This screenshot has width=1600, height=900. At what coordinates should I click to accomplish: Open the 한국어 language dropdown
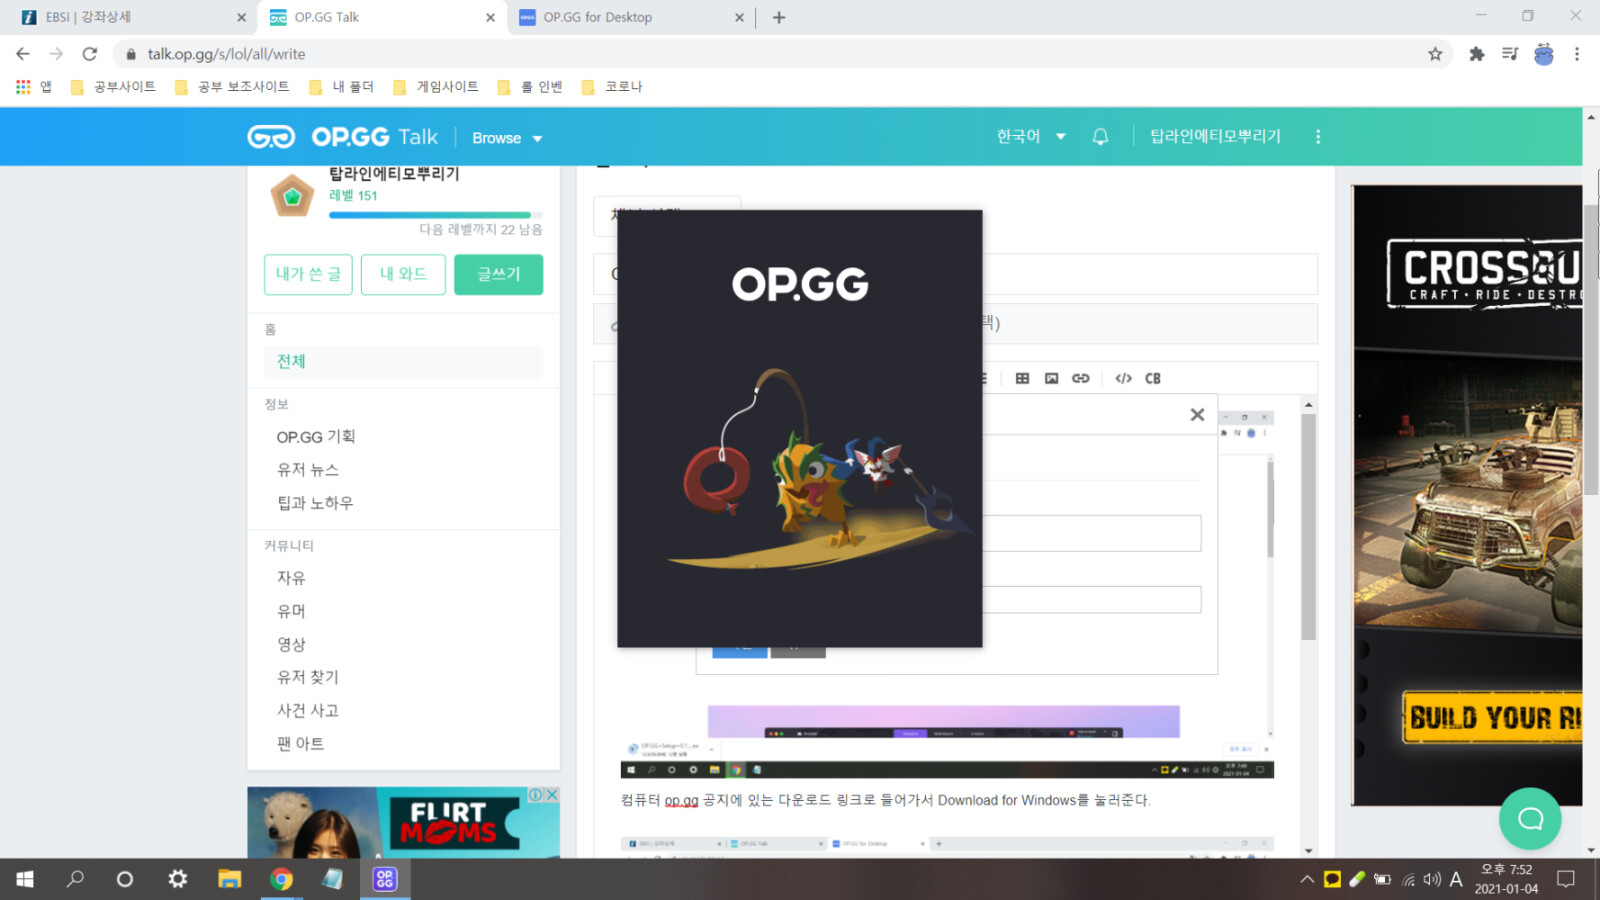[1029, 136]
